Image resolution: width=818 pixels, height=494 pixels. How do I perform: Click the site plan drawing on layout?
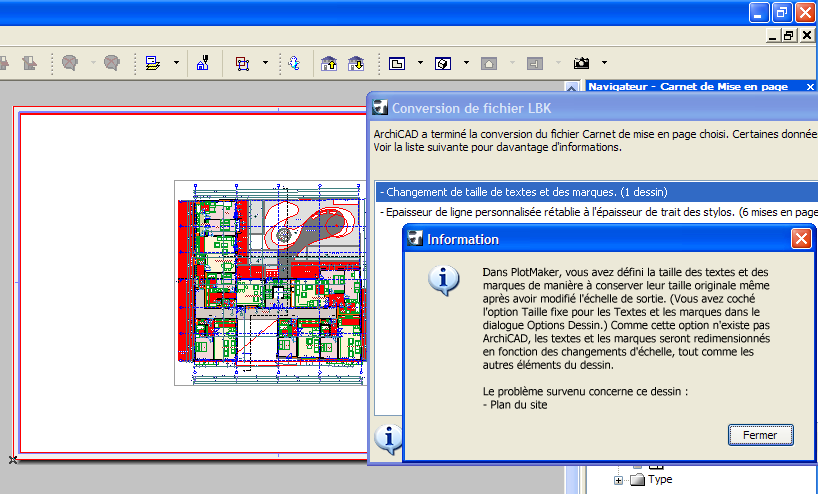click(271, 283)
